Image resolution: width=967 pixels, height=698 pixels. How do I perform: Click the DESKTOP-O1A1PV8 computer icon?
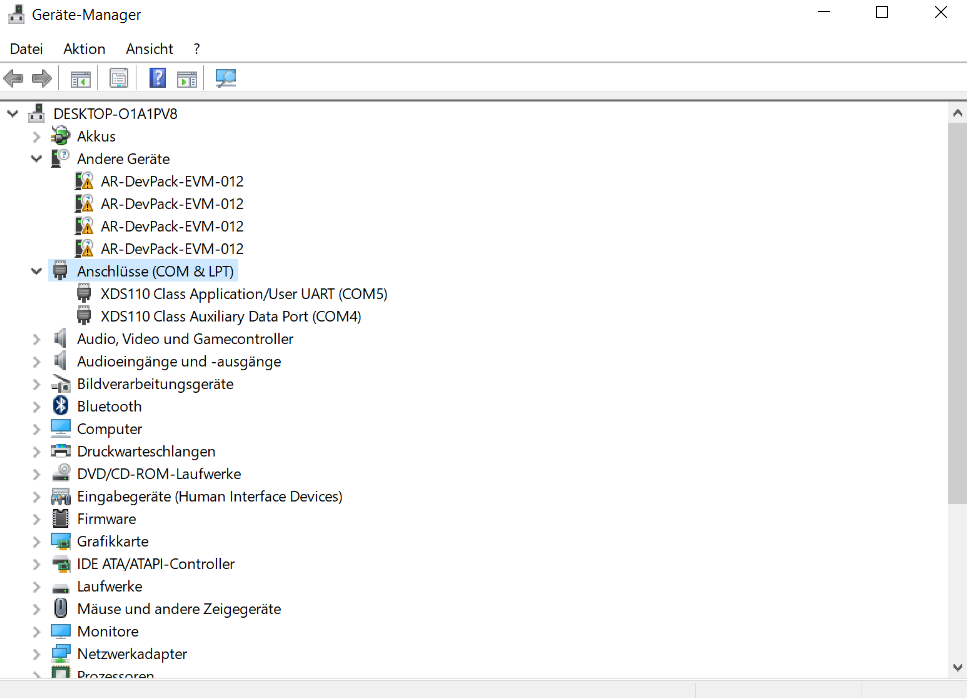[x=36, y=113]
